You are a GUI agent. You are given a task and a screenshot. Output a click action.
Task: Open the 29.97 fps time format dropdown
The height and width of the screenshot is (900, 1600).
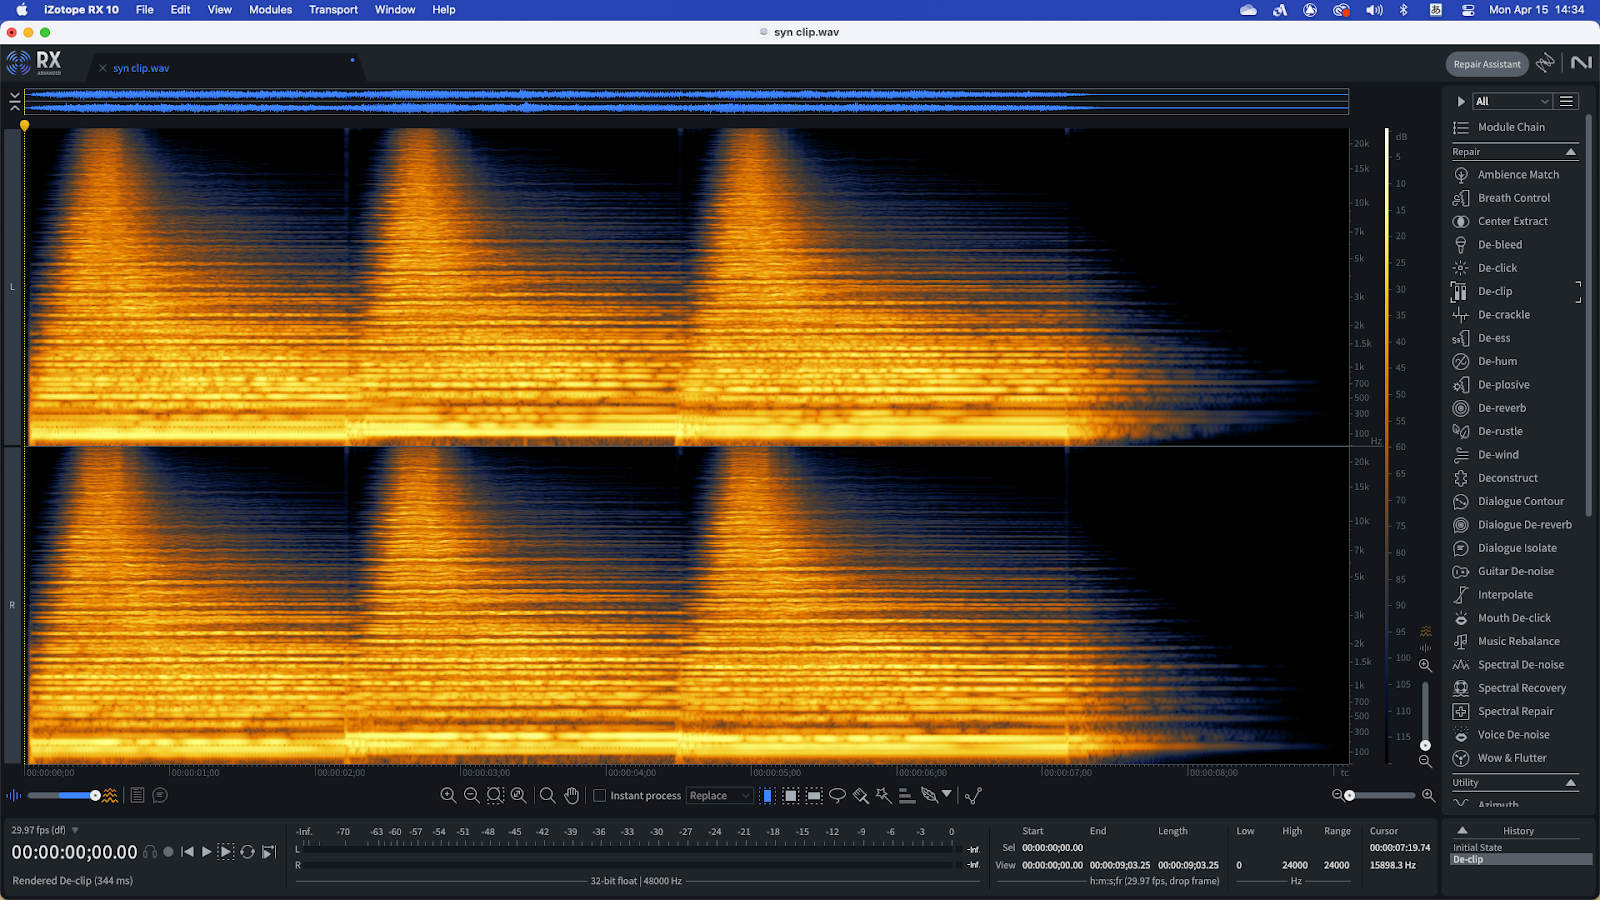pyautogui.click(x=45, y=830)
